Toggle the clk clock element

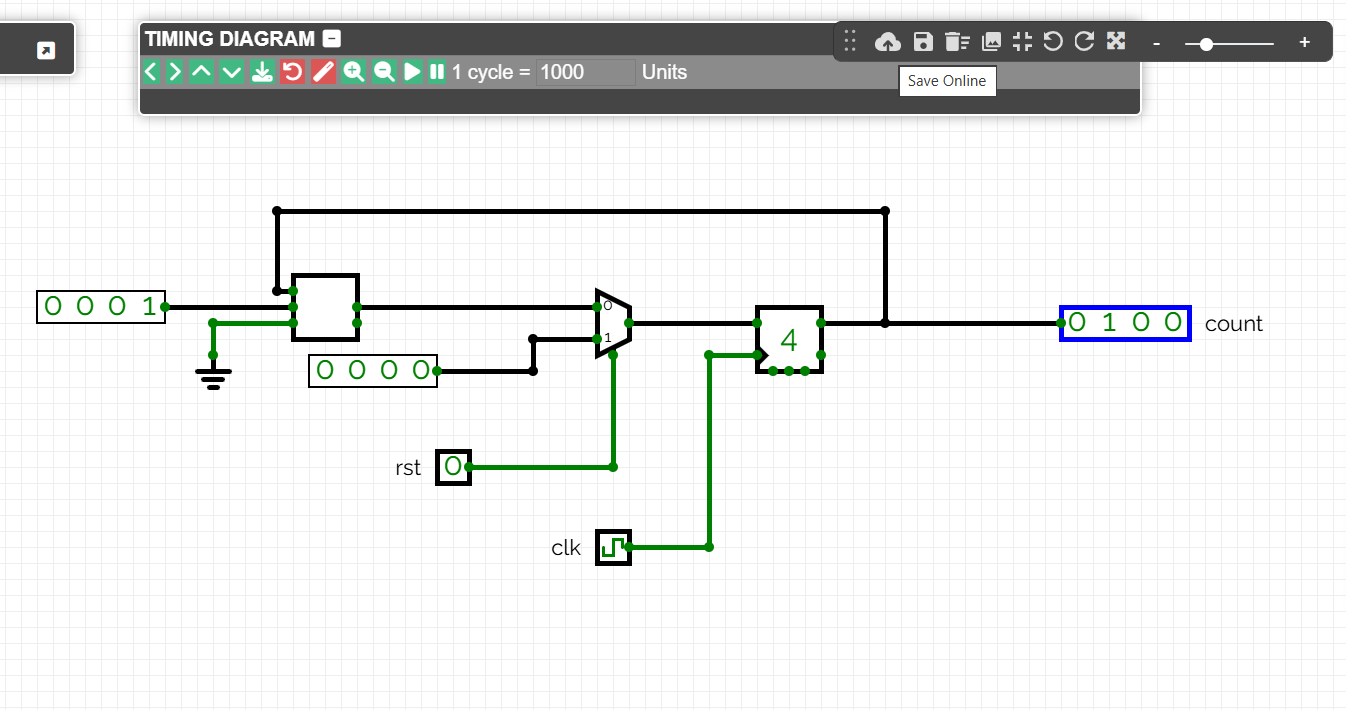point(613,547)
